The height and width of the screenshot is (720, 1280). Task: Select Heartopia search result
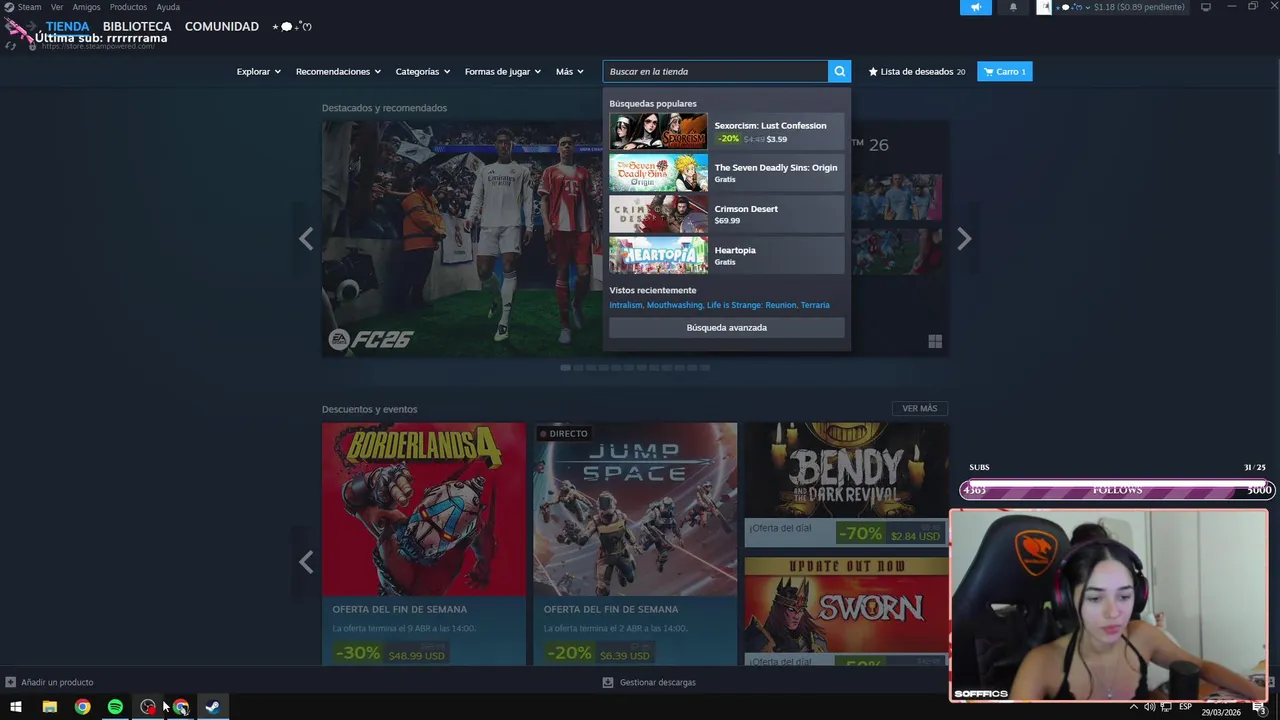coord(727,255)
